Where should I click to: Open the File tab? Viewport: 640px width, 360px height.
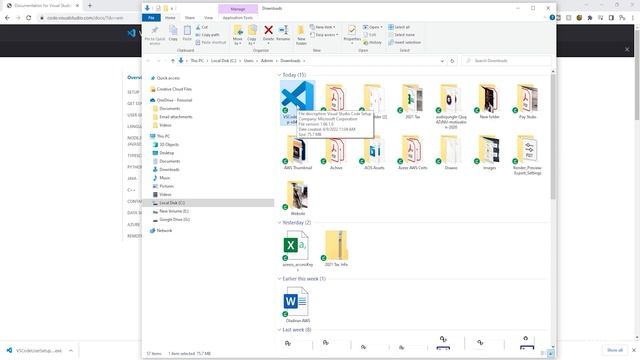[x=151, y=18]
